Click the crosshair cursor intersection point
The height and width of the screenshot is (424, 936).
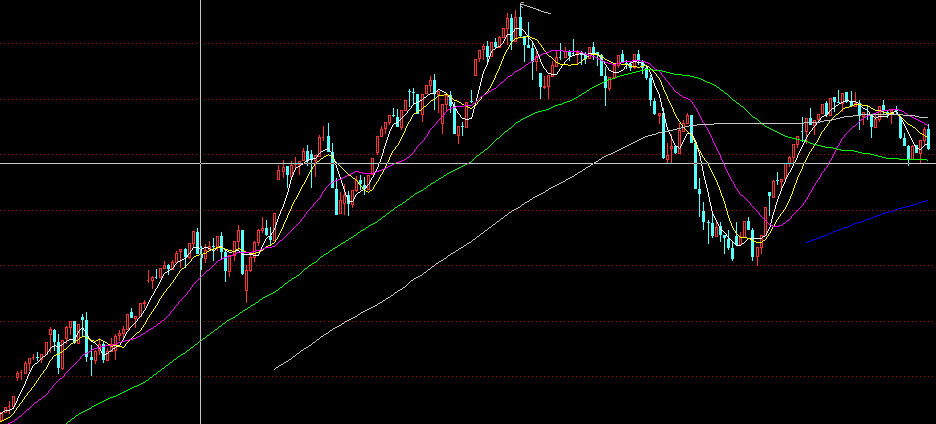coord(201,162)
